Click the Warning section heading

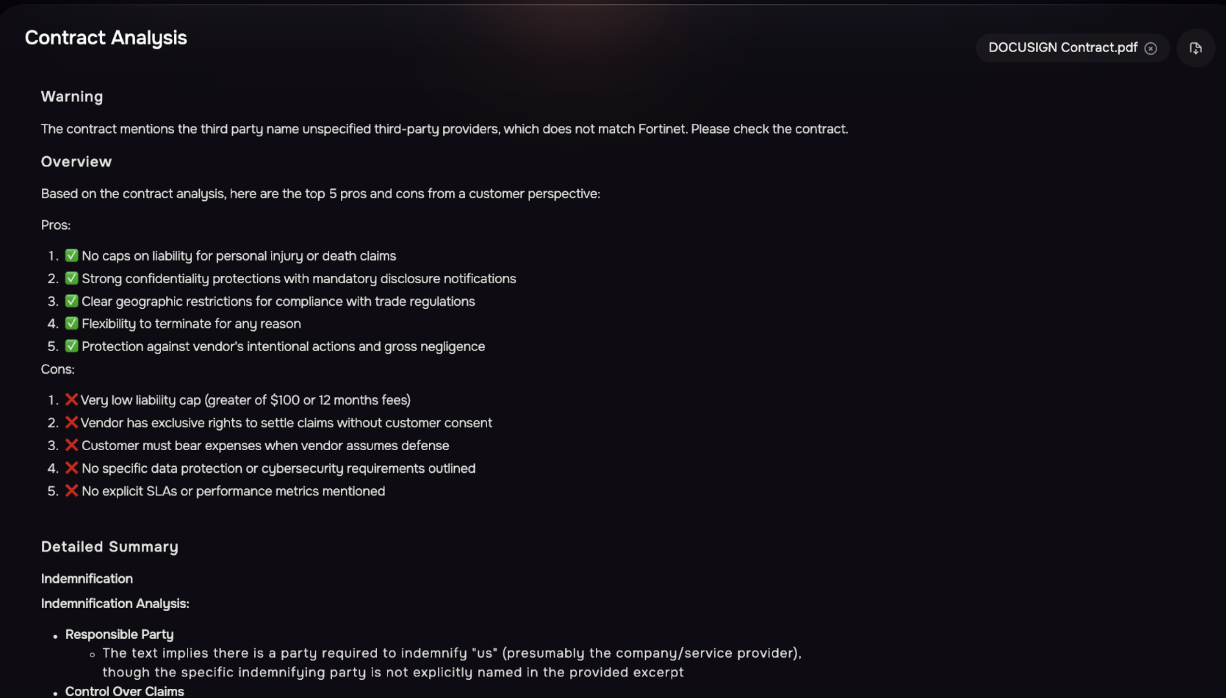point(72,97)
